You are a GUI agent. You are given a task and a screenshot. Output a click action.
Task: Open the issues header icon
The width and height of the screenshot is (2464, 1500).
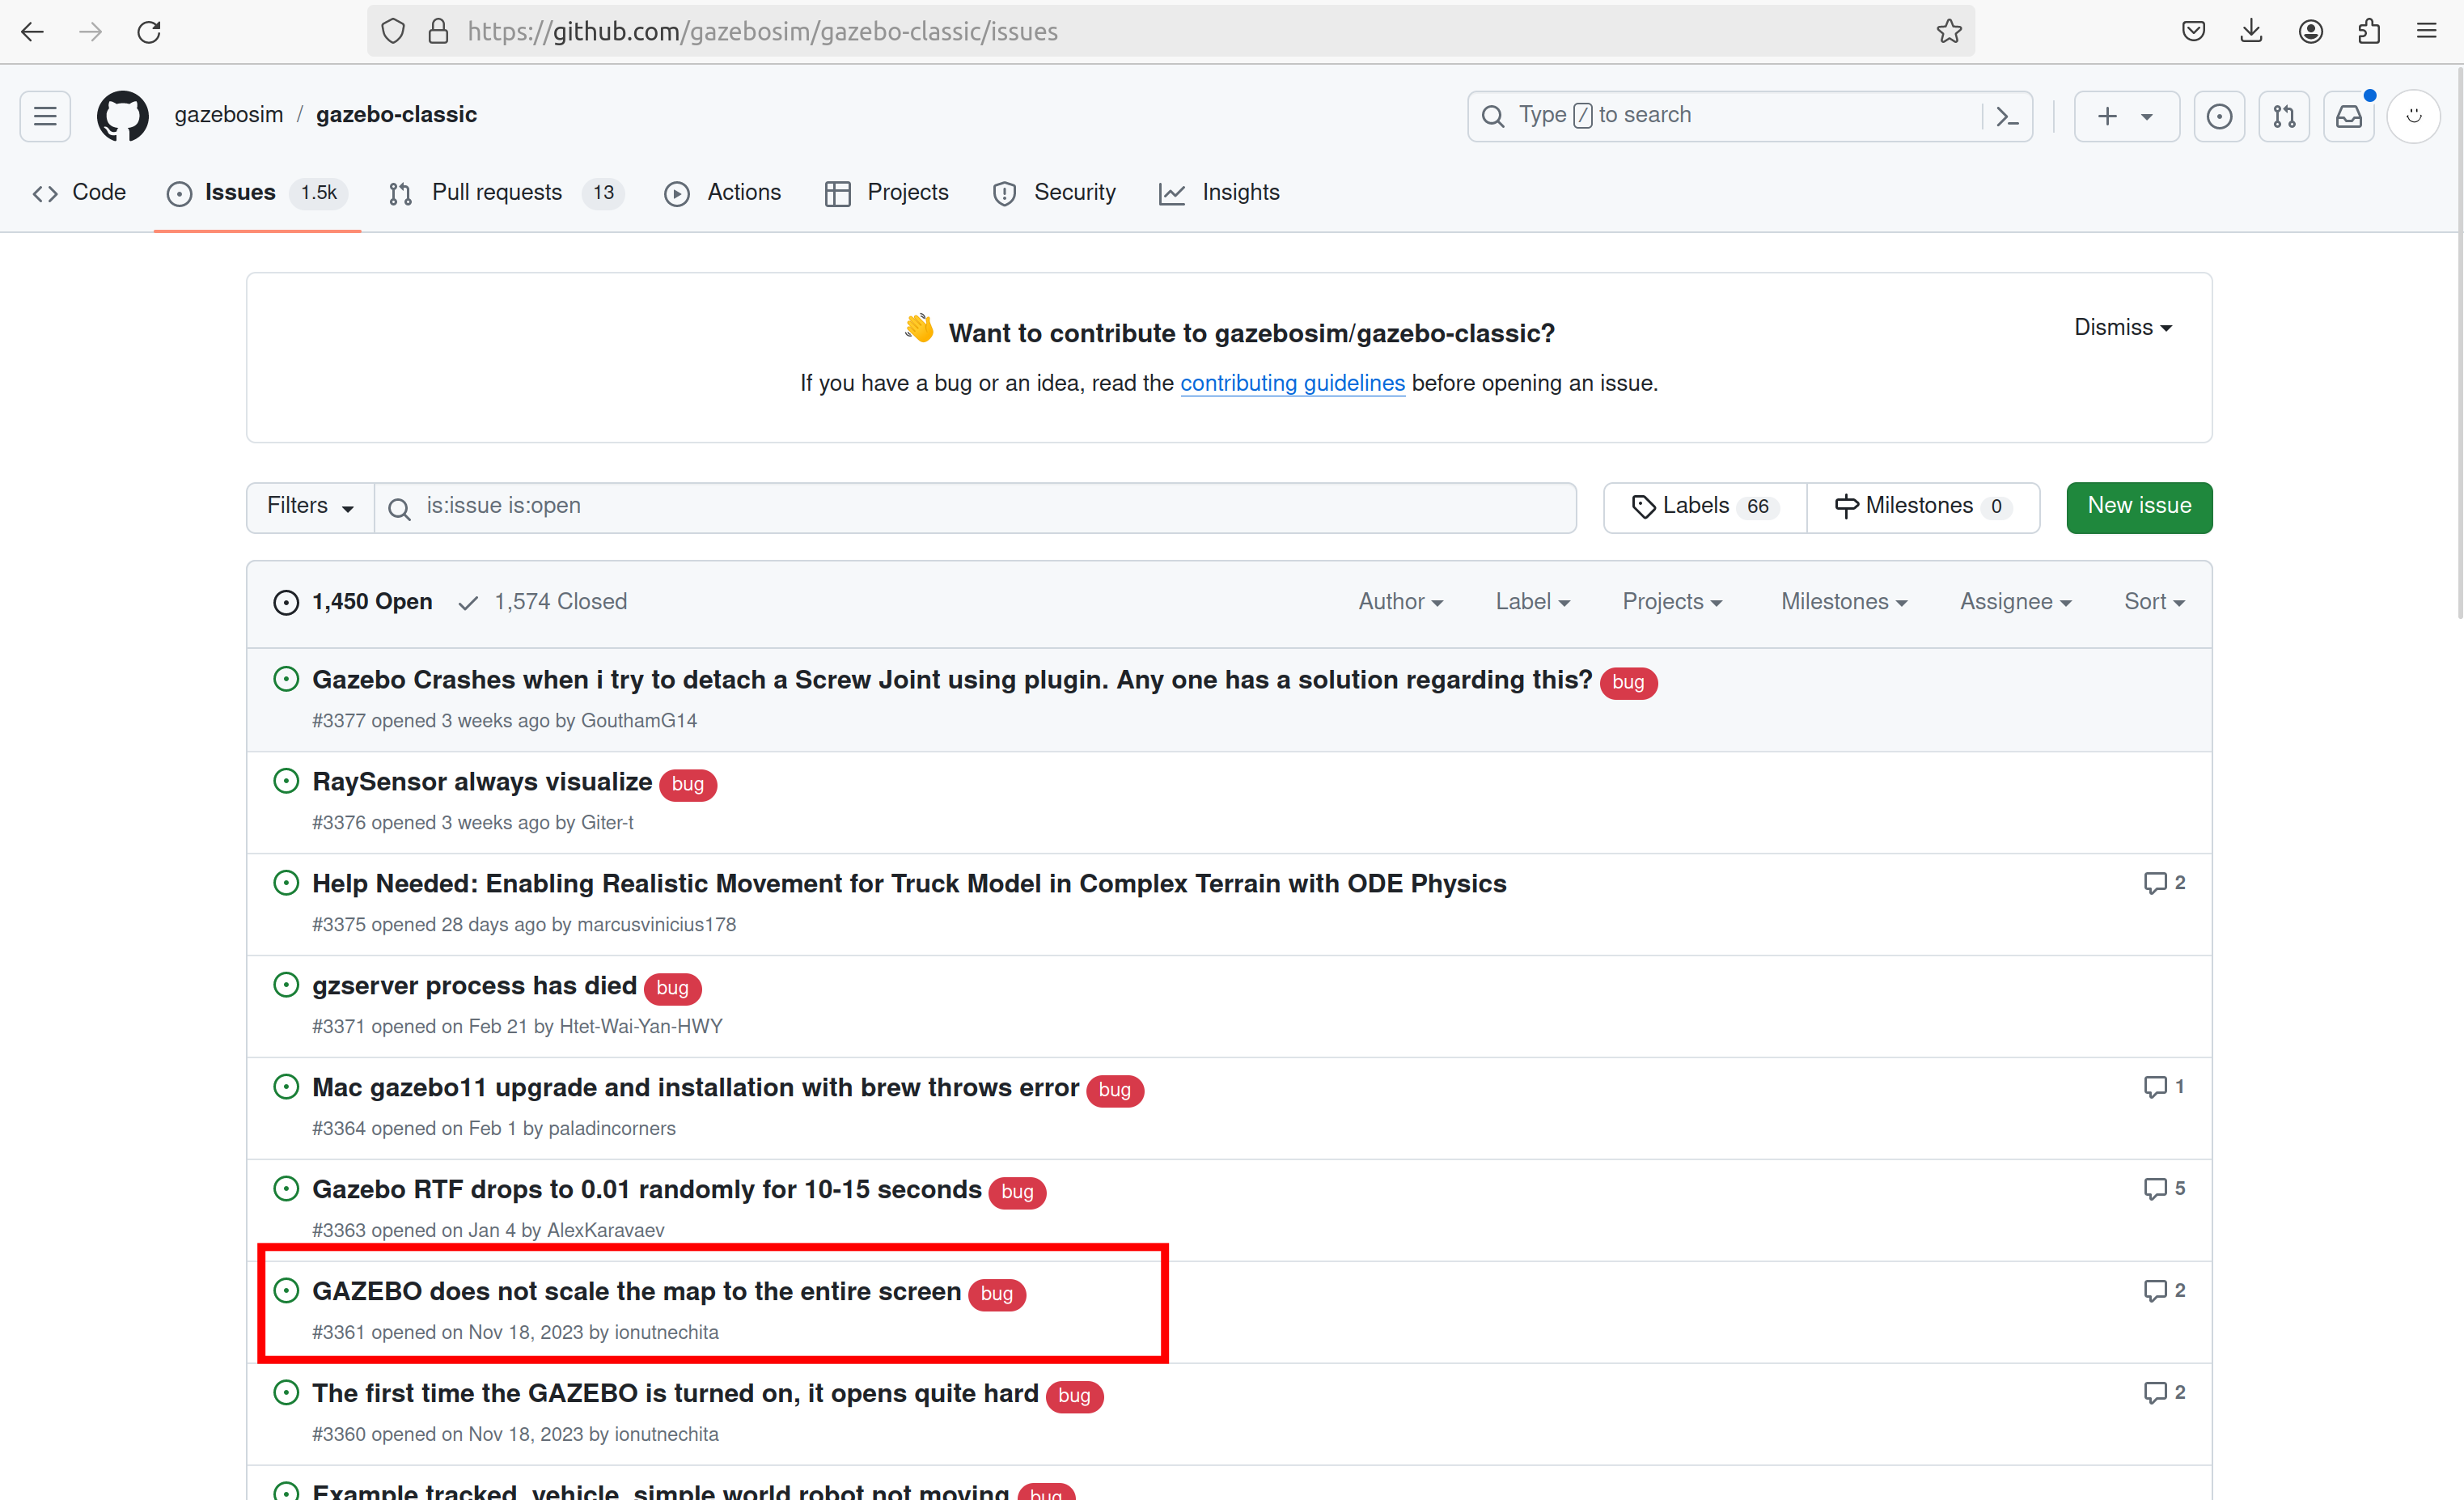point(2218,116)
